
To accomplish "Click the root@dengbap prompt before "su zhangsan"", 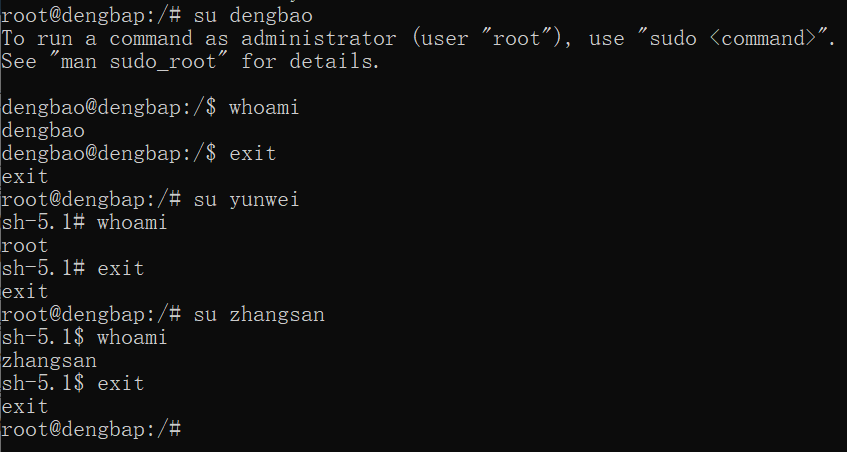I will pos(91,314).
